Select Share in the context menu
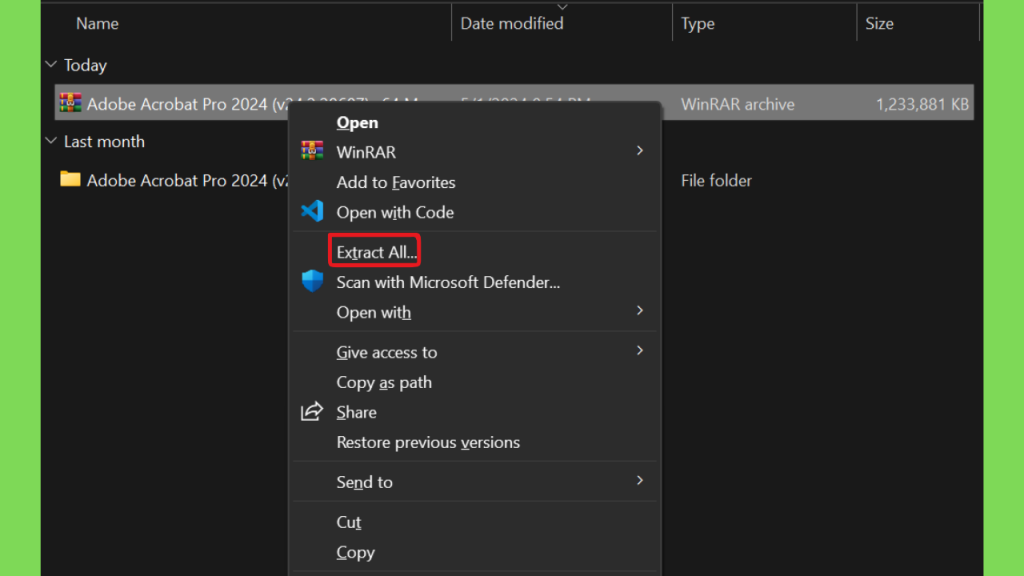The height and width of the screenshot is (576, 1024). [357, 412]
